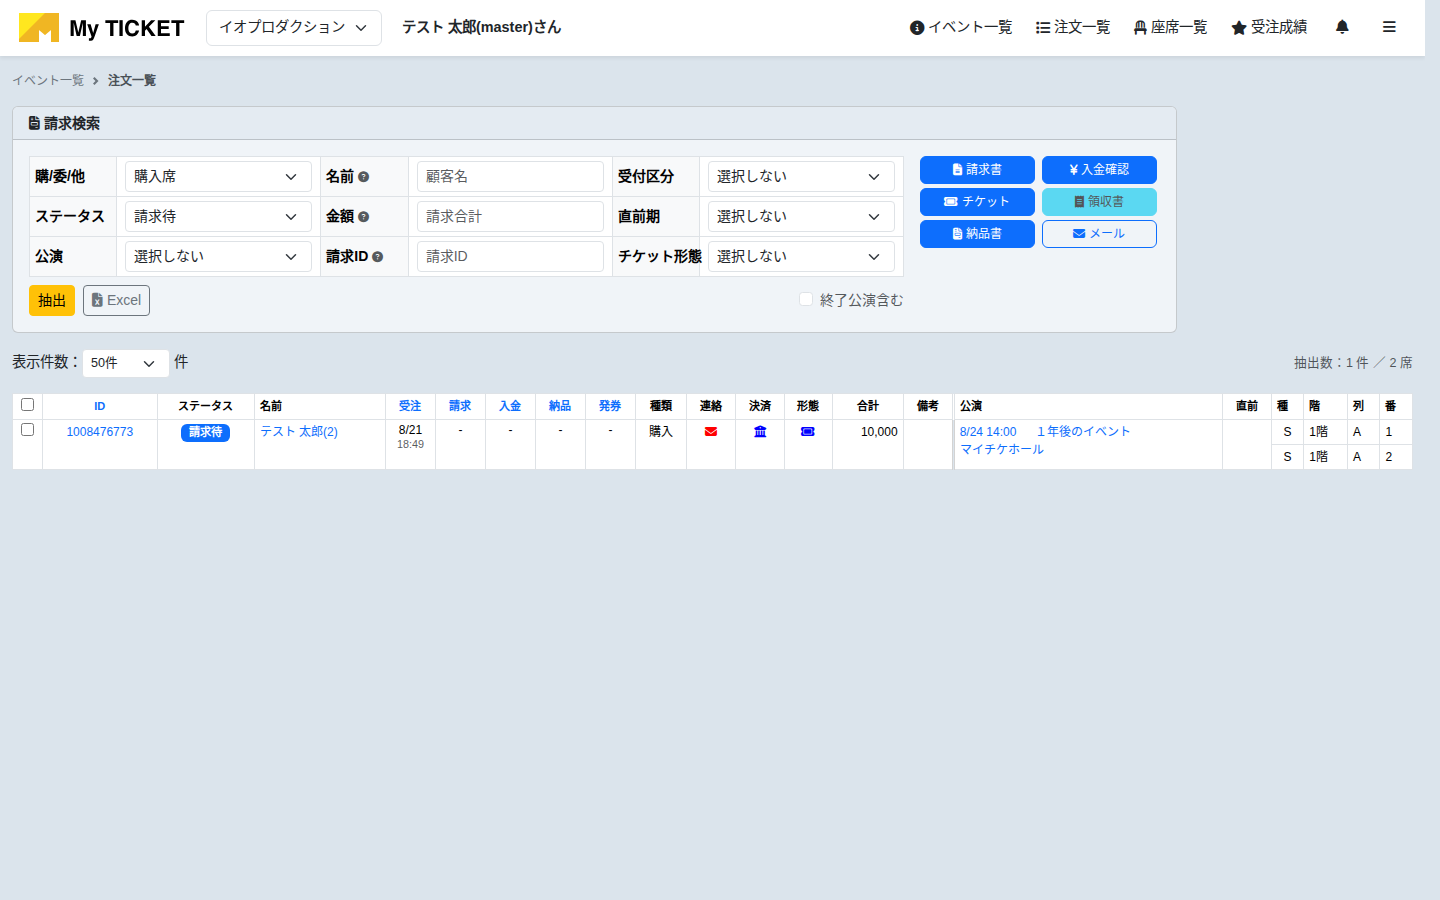Change the 表示件数 50件 dropdown

125,363
